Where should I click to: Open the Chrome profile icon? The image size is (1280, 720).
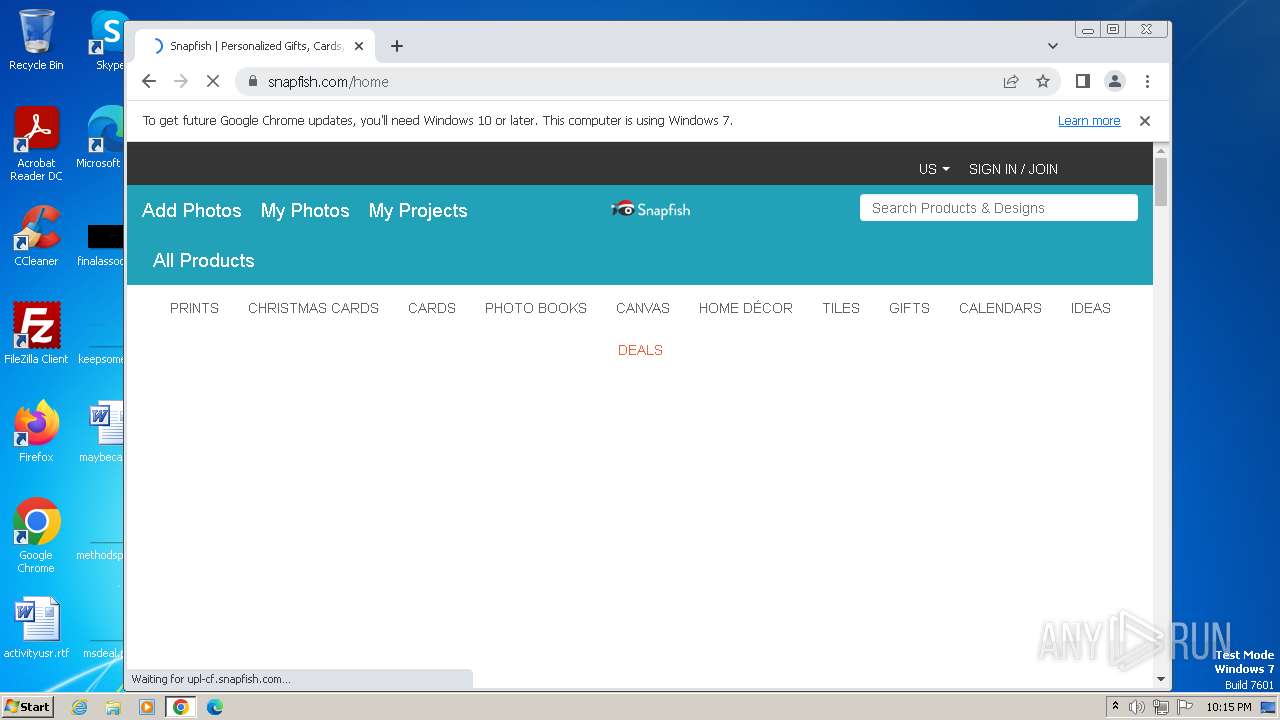click(x=1115, y=82)
